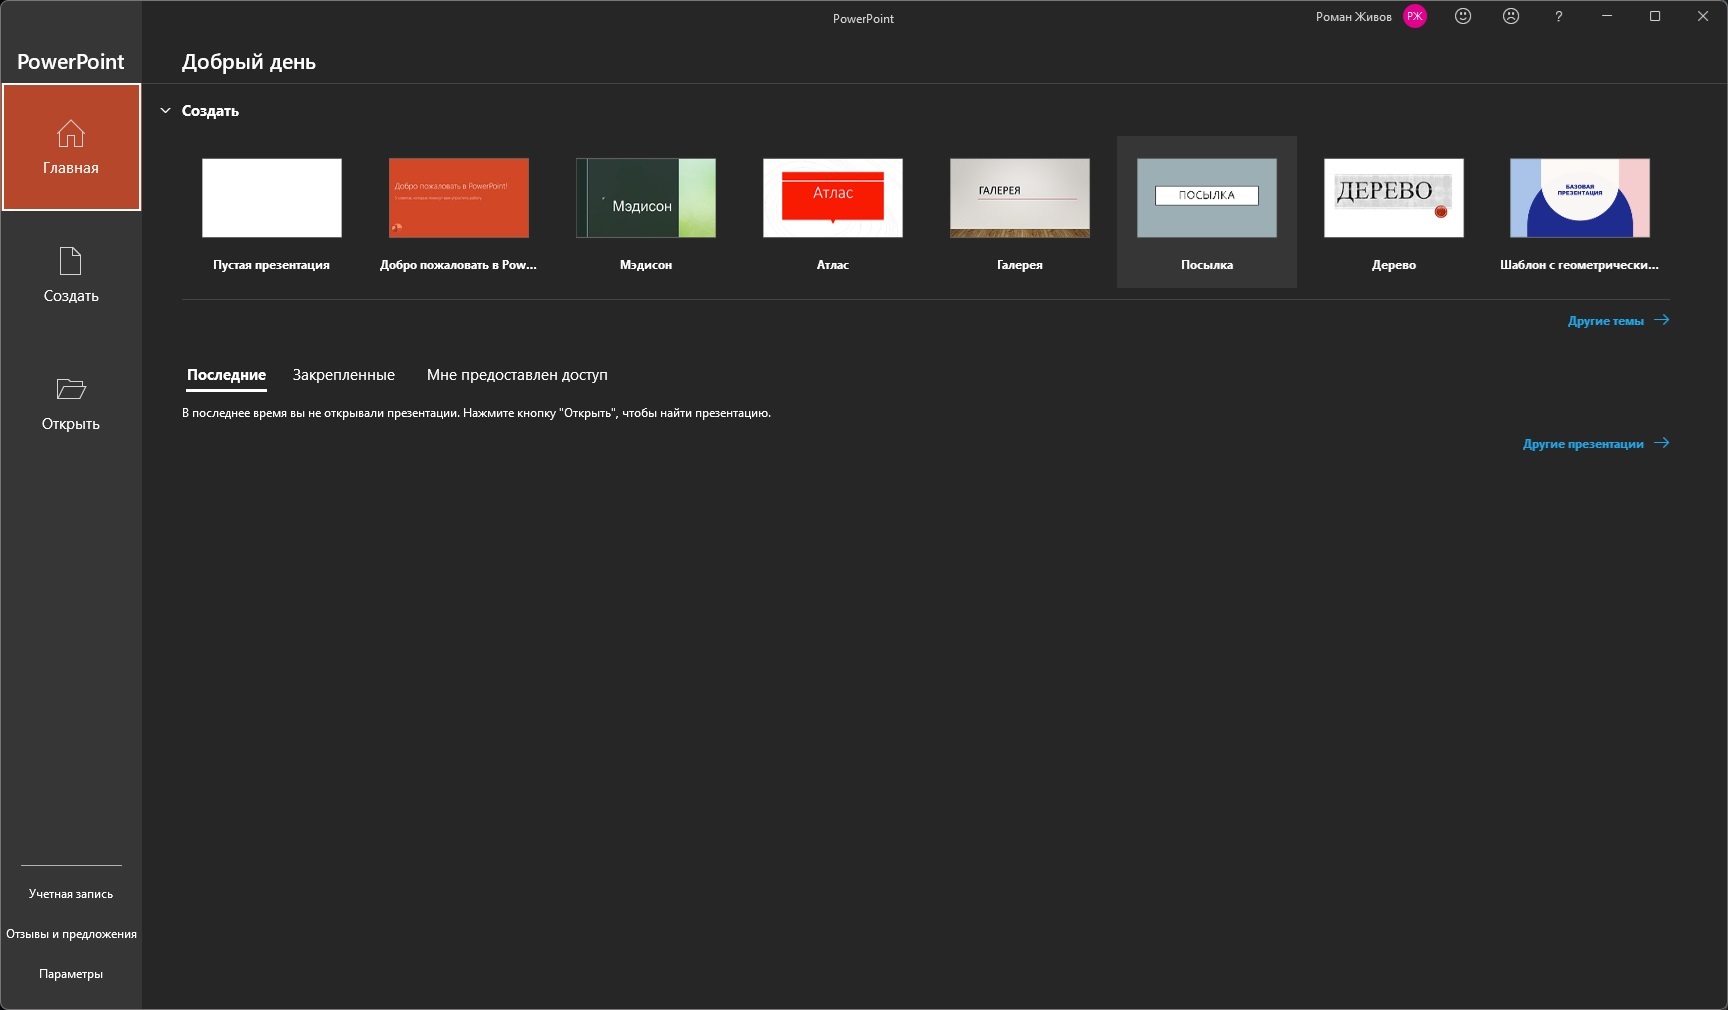Screen dimensions: 1728x1010
Task: Open Параметры options
Action: [71, 974]
